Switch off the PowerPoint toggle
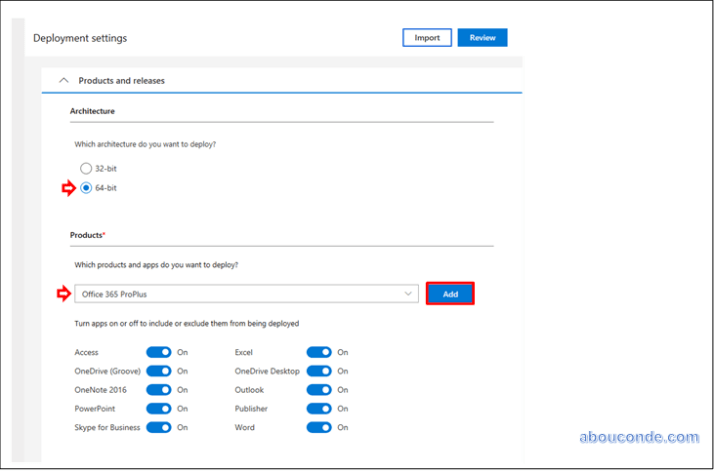 point(159,408)
